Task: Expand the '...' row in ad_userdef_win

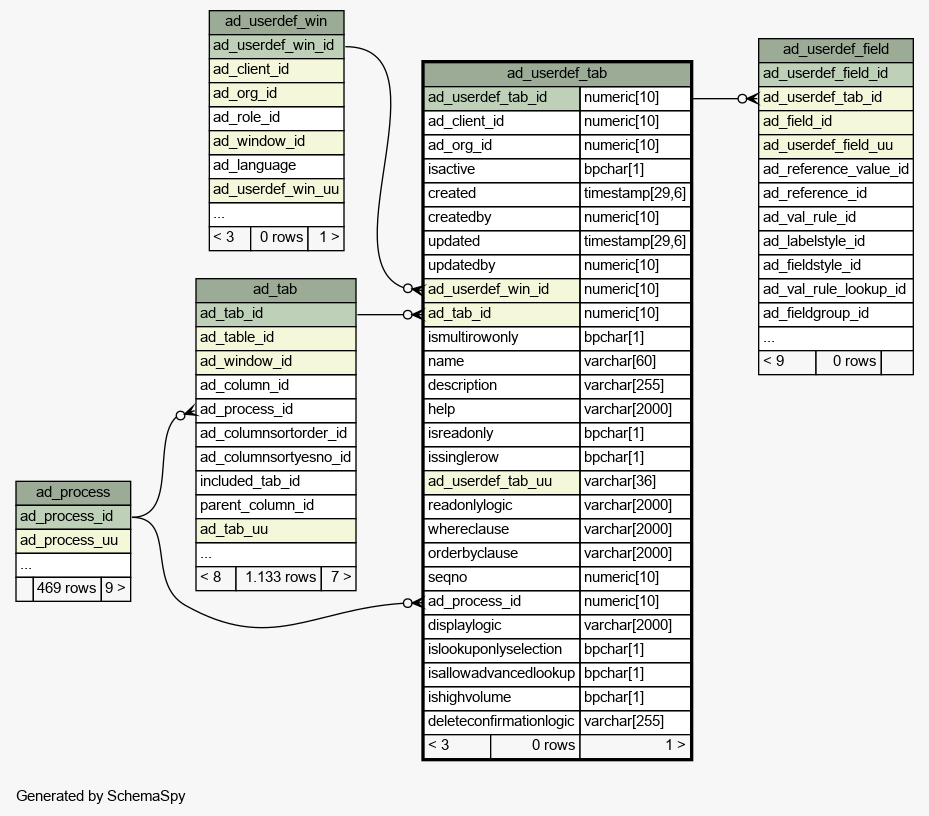Action: point(276,214)
